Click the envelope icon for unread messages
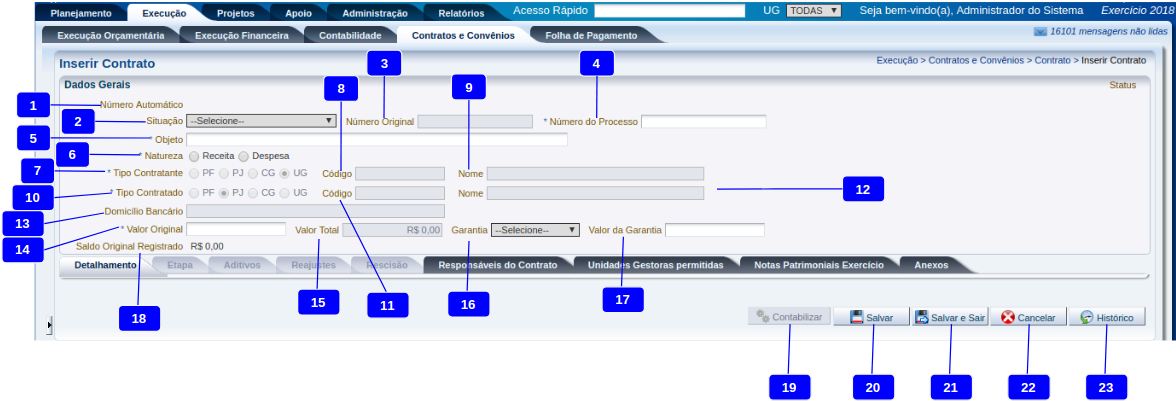 tap(1040, 32)
